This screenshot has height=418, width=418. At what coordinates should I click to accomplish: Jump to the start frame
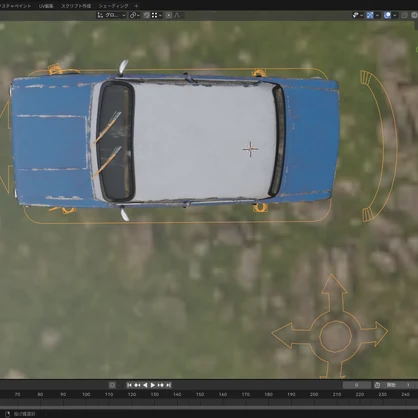point(129,385)
